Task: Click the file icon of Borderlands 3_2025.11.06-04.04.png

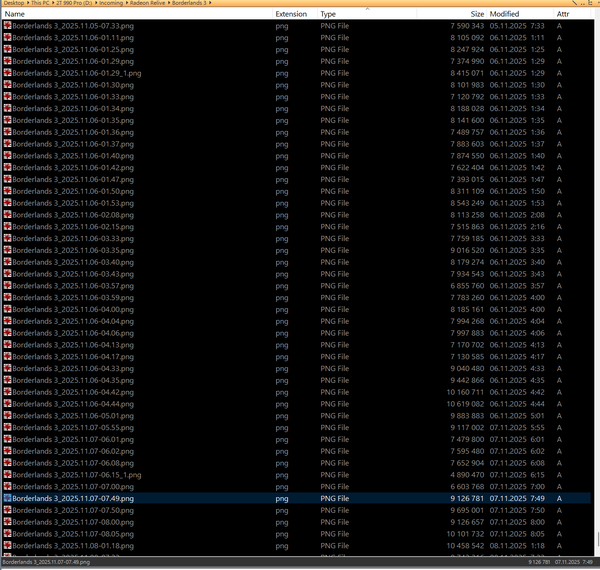Action: 7,321
